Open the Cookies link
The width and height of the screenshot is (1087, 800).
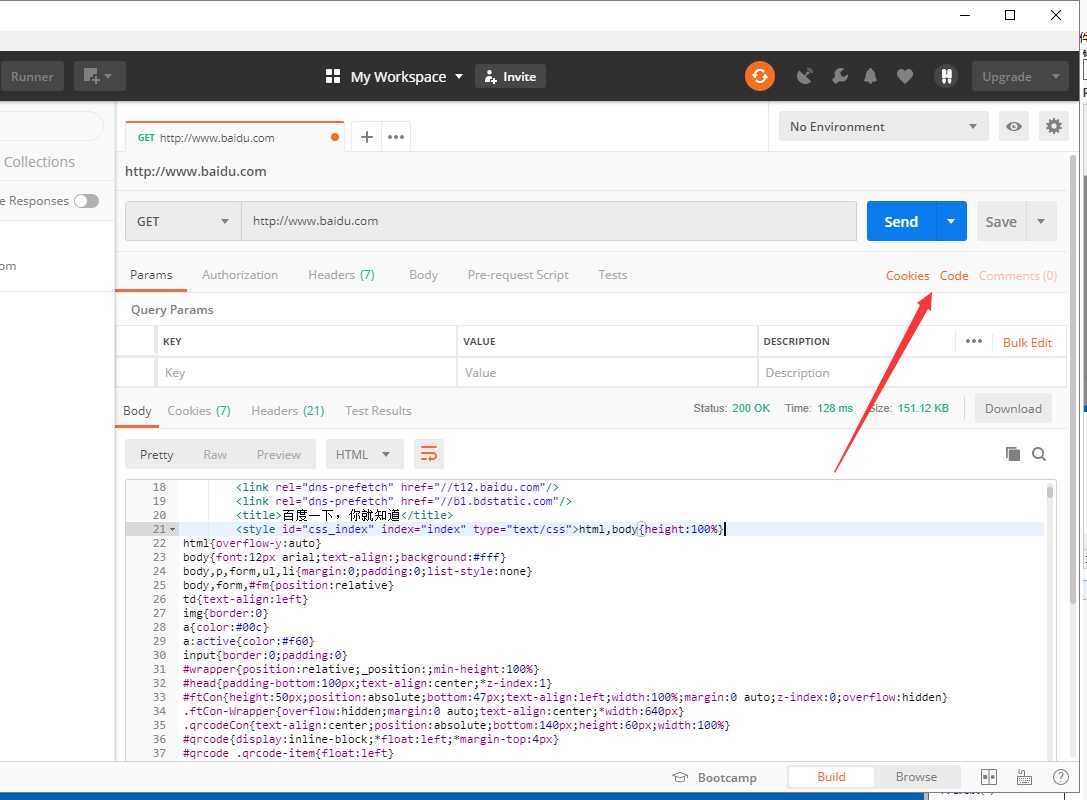point(907,275)
